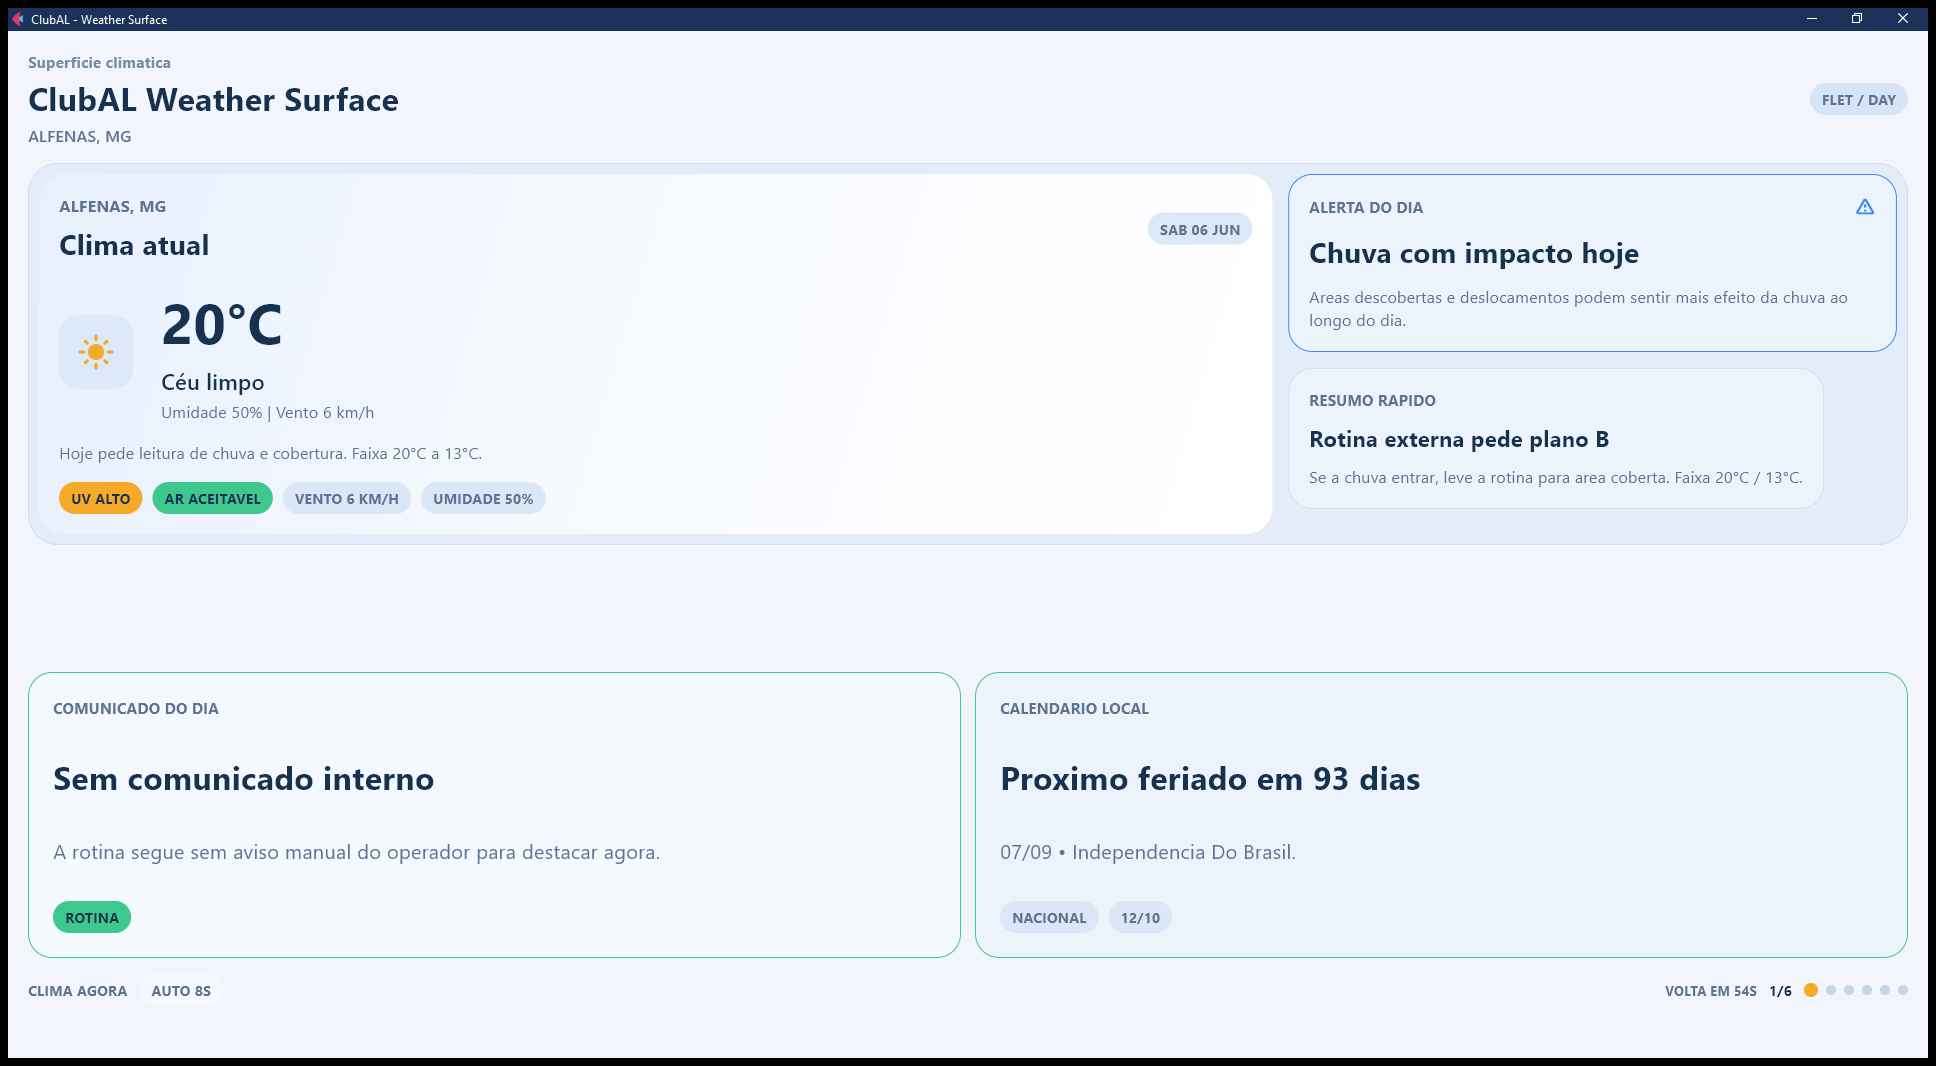Image resolution: width=1936 pixels, height=1066 pixels.
Task: Jump to the fourth pagination dot
Action: point(1867,990)
